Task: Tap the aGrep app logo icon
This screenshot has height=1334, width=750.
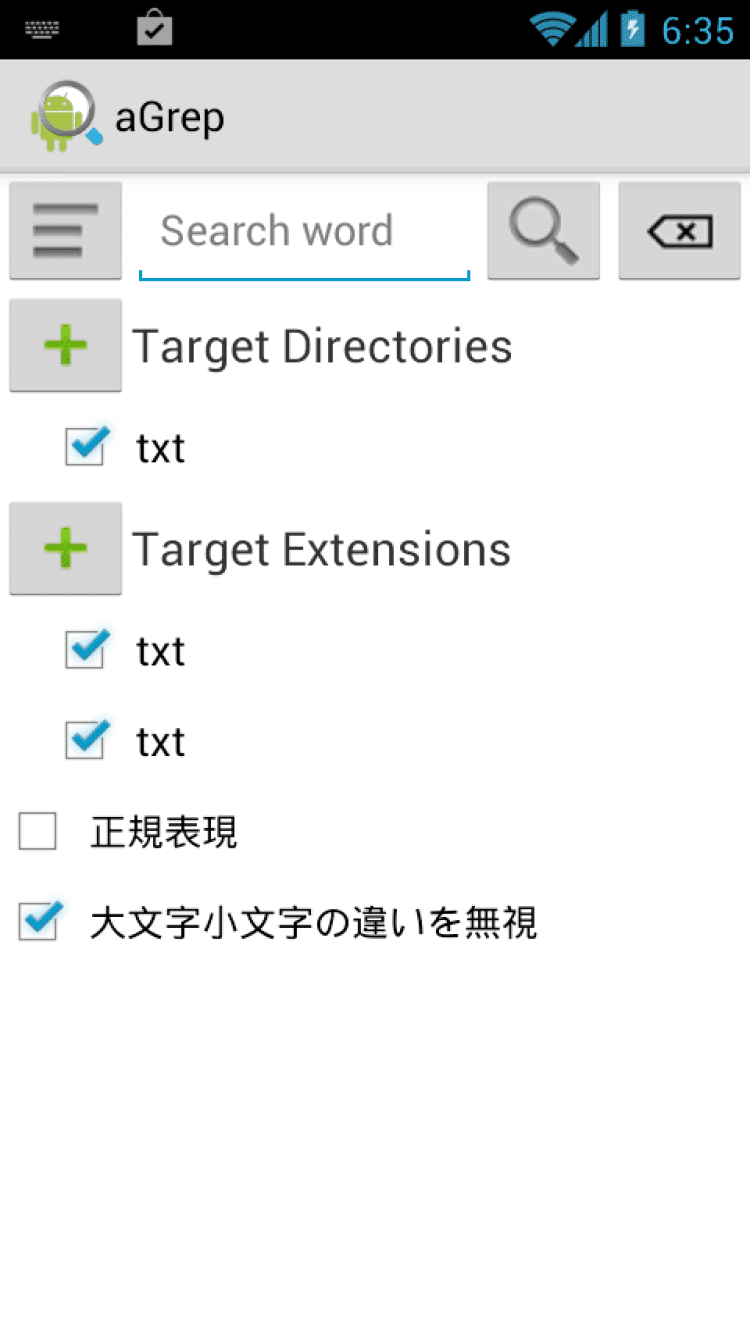Action: 65,116
